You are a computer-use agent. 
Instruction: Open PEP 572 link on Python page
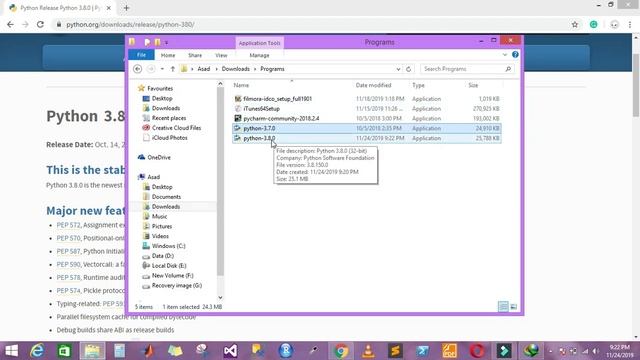pos(68,225)
